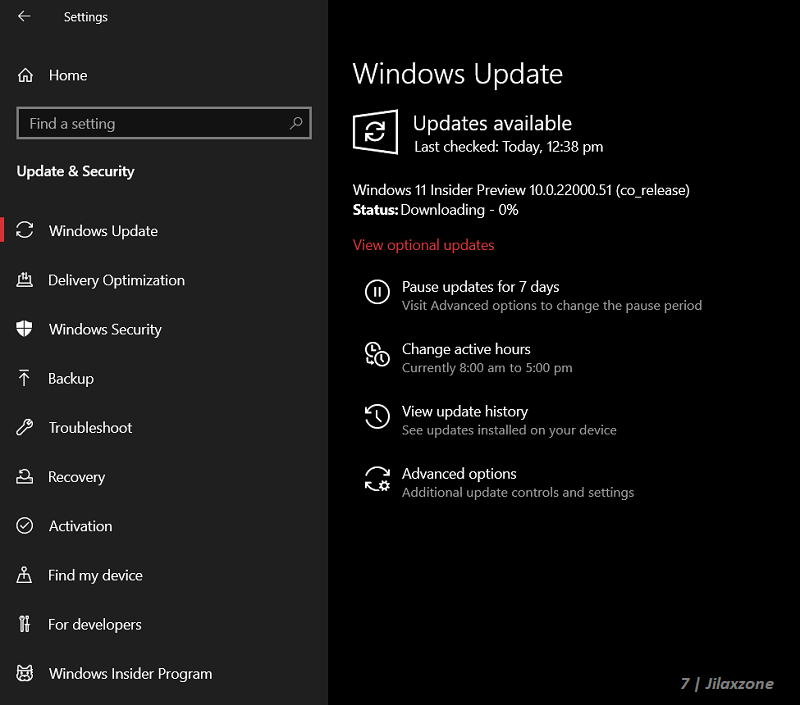Screen dimensions: 800x705
Task: Navigate to Recovery settings
Action: [77, 477]
